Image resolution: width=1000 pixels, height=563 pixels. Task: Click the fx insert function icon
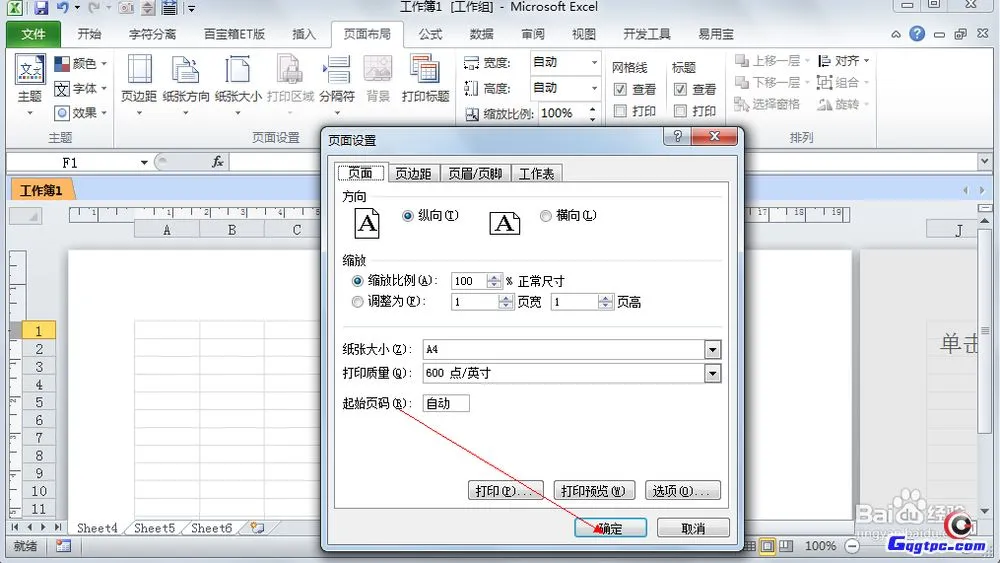point(217,162)
